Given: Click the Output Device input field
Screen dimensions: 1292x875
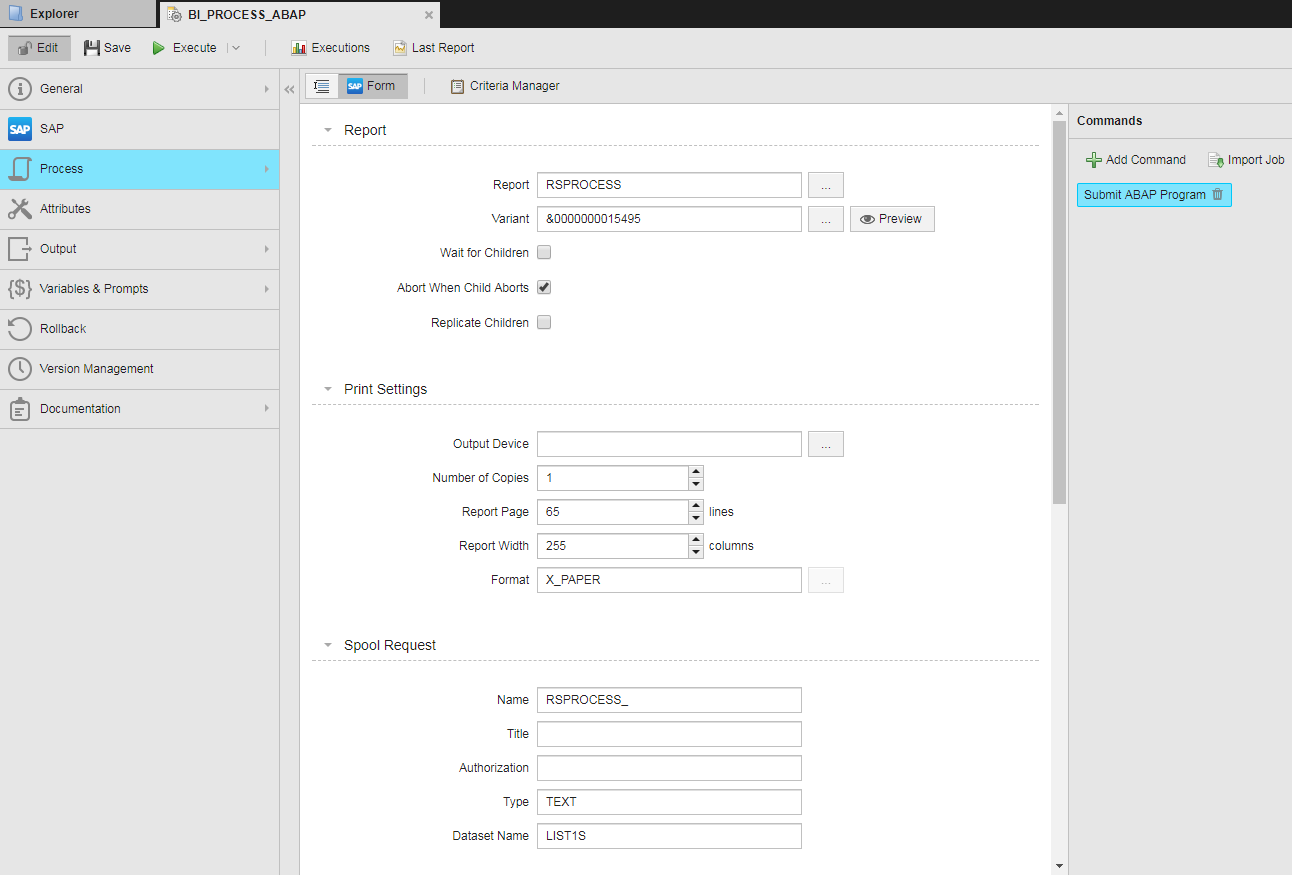Looking at the screenshot, I should (x=669, y=444).
